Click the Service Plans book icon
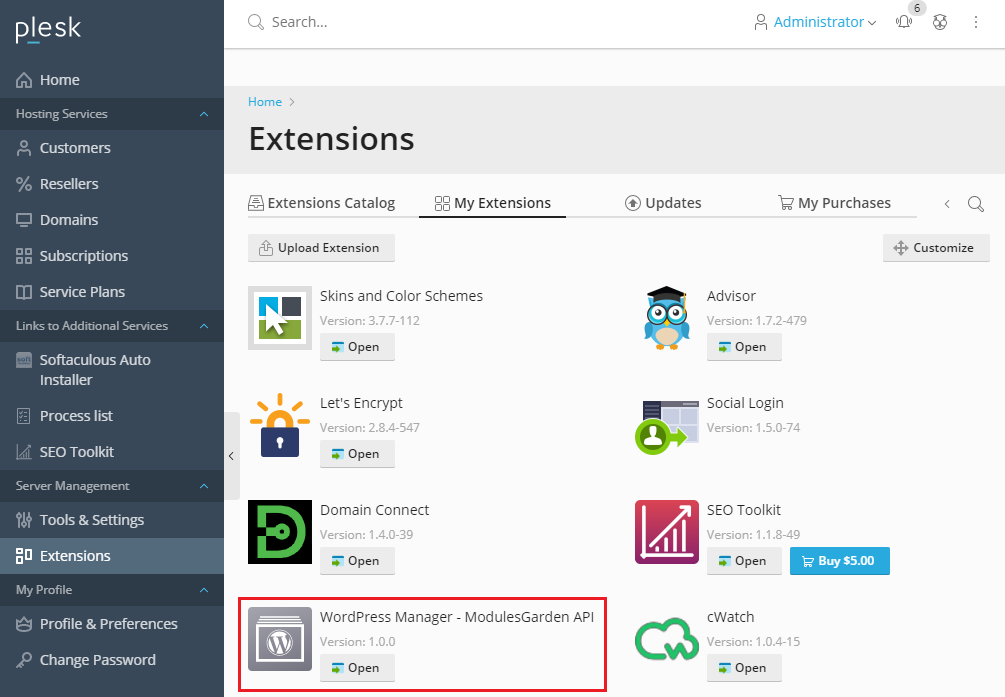This screenshot has width=1005, height=697. [24, 292]
